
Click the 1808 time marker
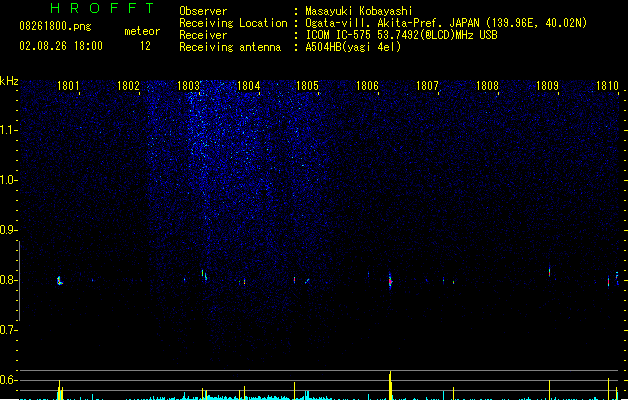tap(487, 86)
